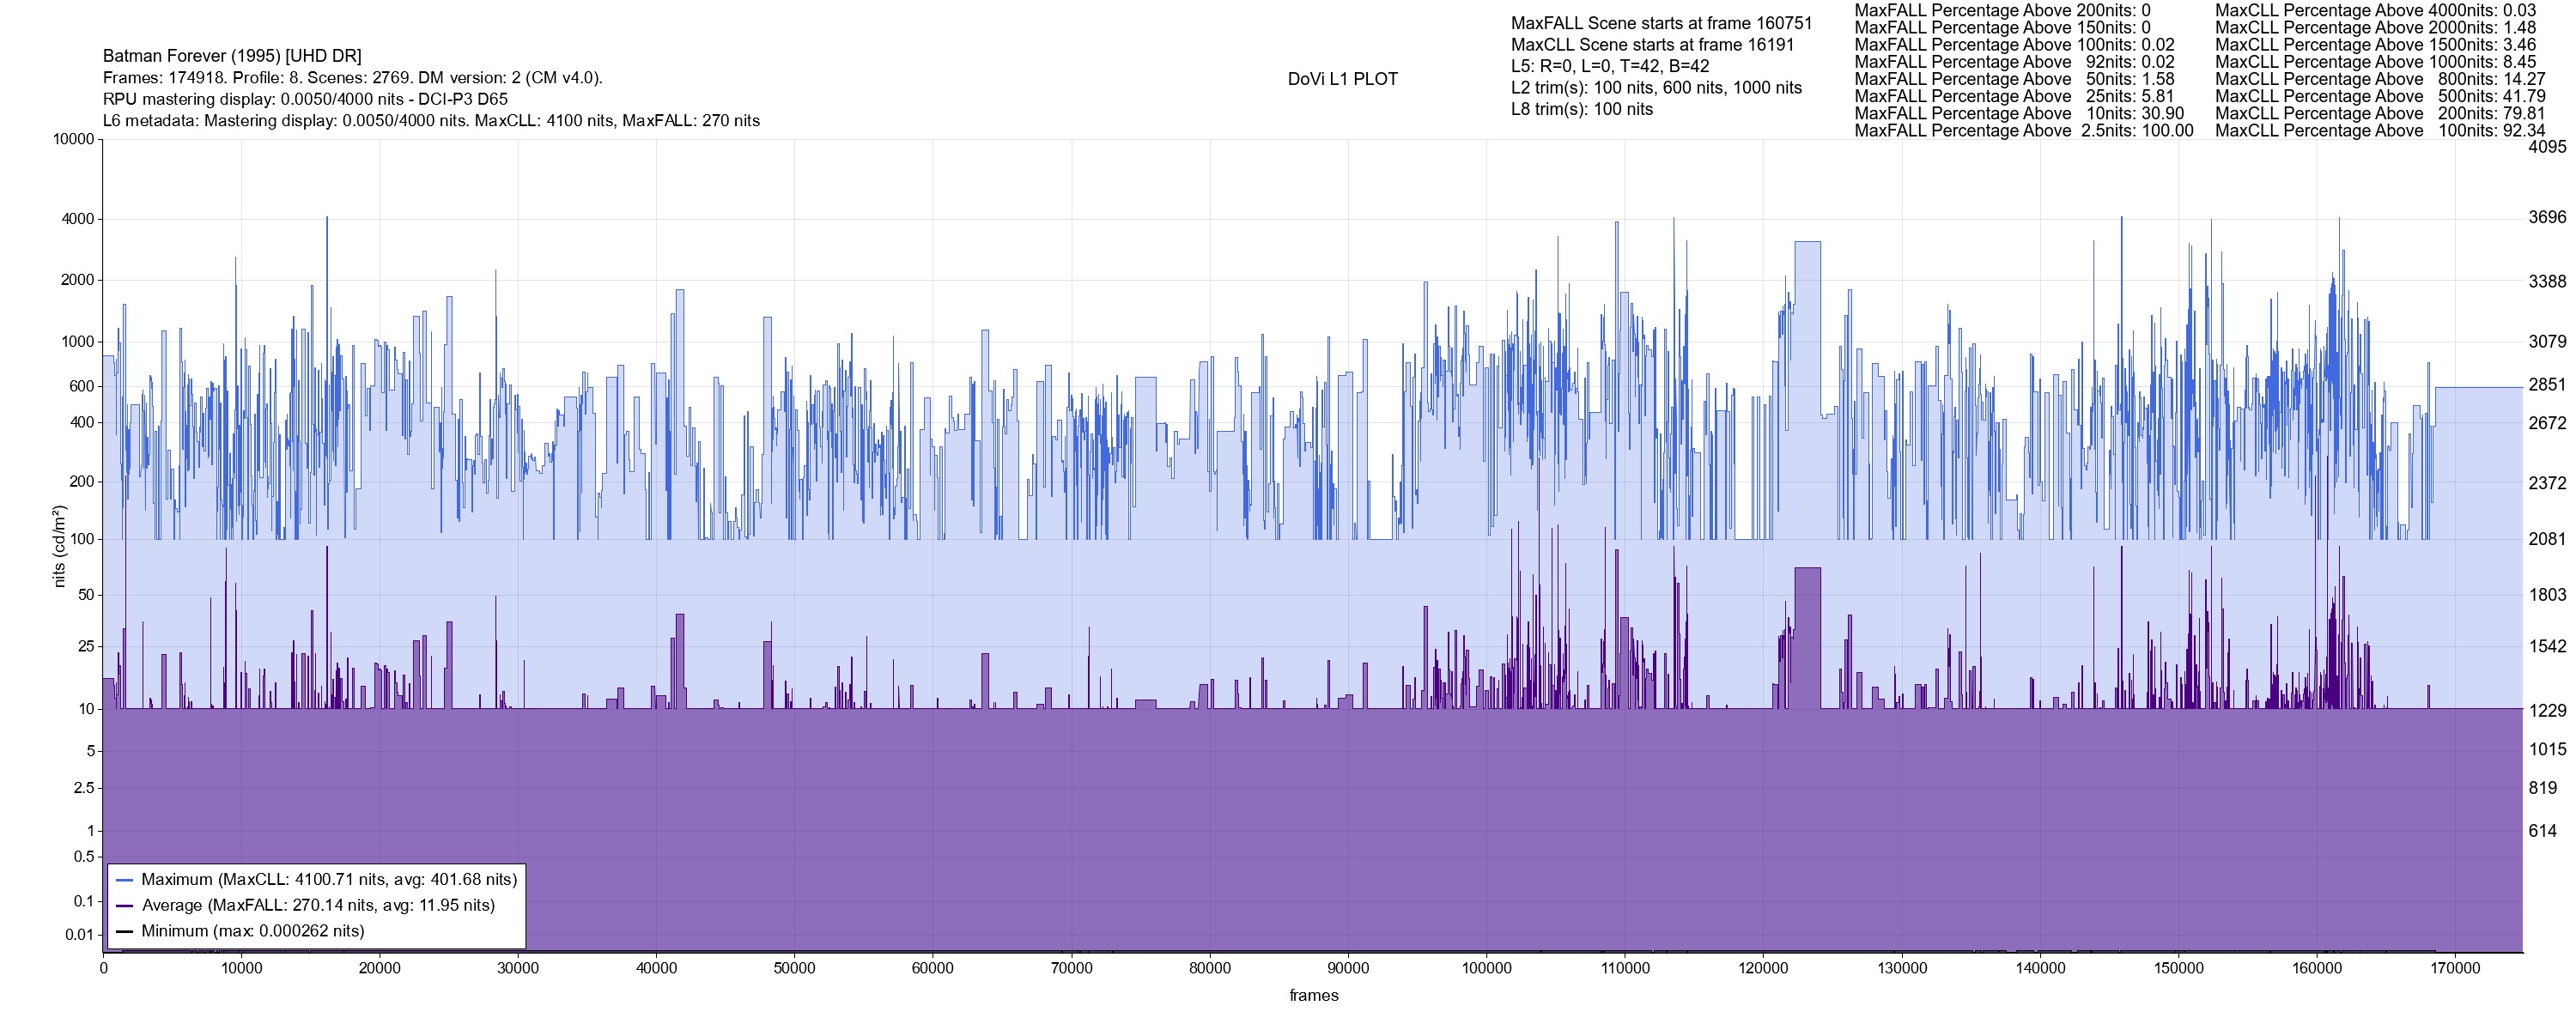Click the 50000 tick on the frames axis
The image size is (2576, 1030).
794,968
